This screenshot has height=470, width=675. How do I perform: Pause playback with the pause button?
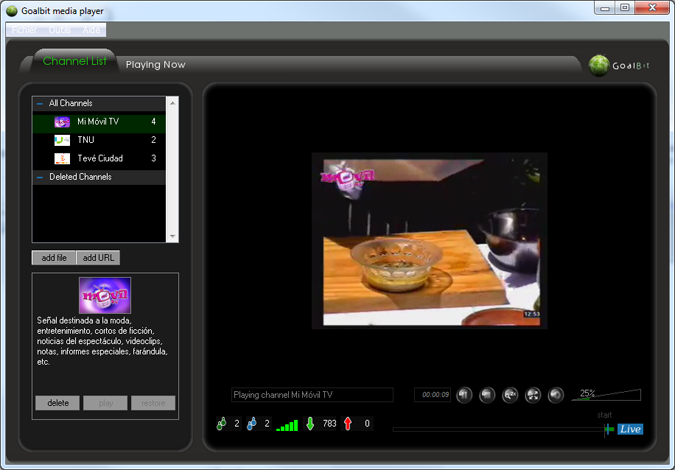[x=464, y=395]
